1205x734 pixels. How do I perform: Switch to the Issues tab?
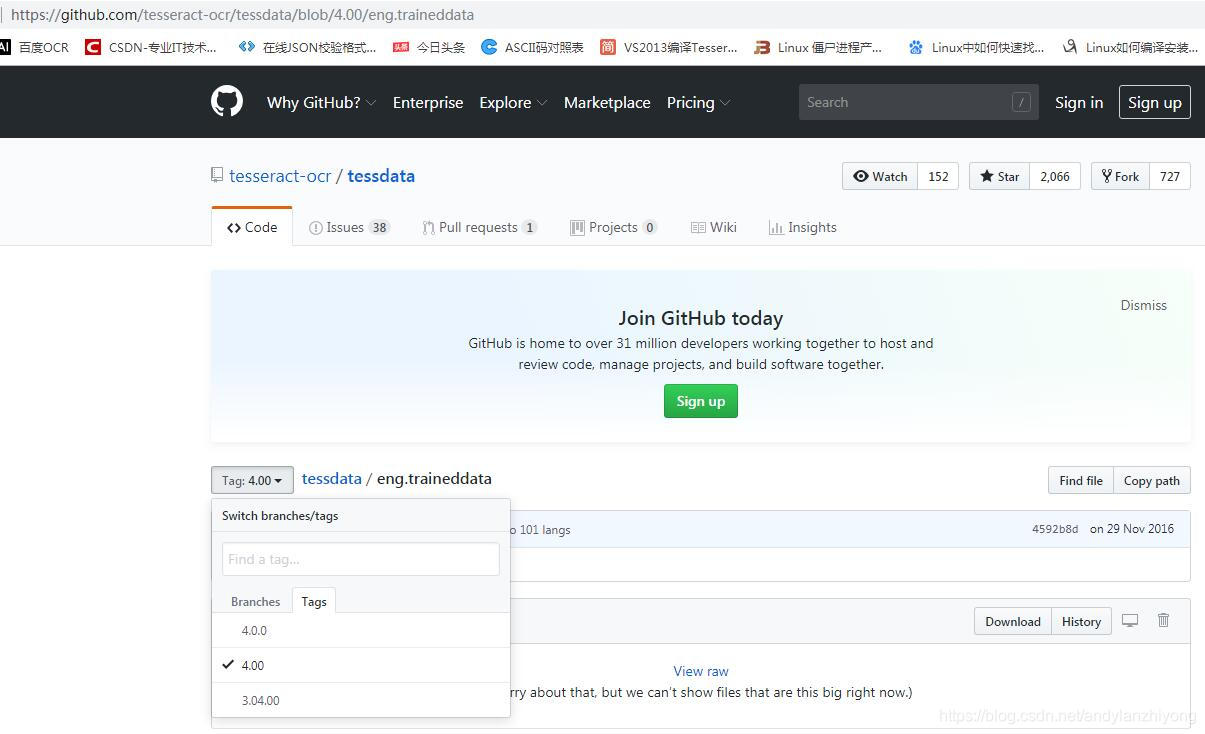click(348, 227)
